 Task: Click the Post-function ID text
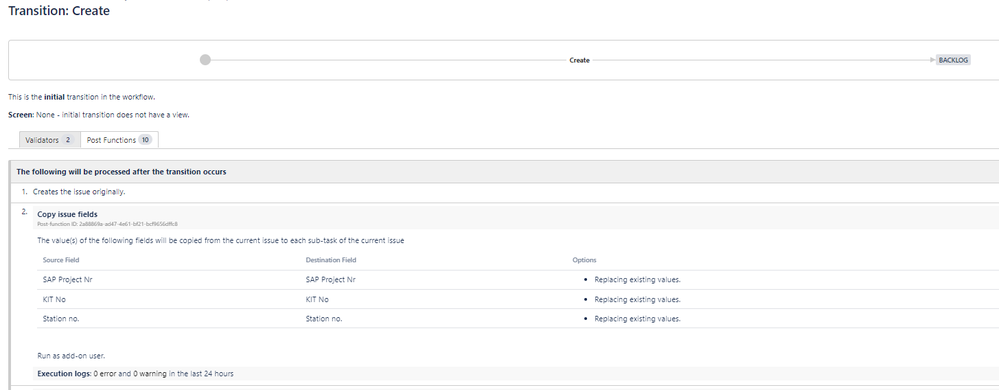pos(107,224)
